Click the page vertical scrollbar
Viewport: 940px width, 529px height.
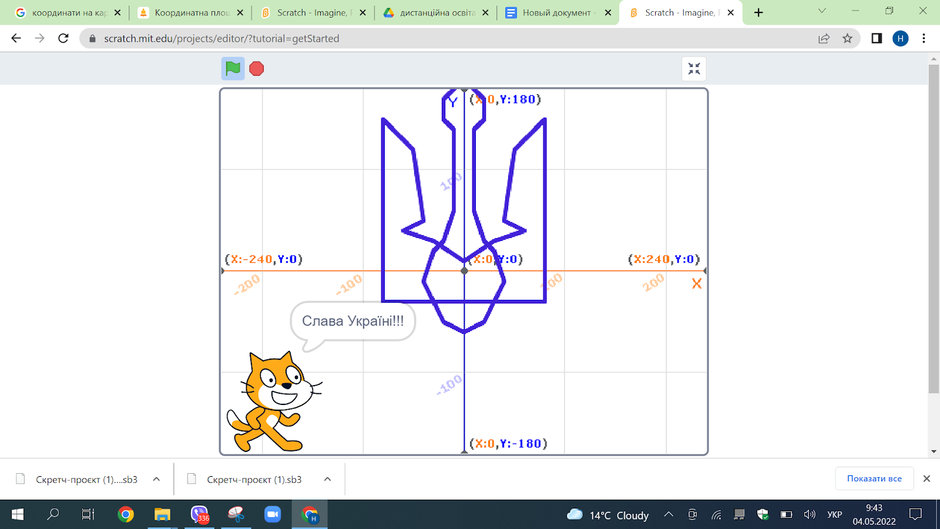[933, 228]
